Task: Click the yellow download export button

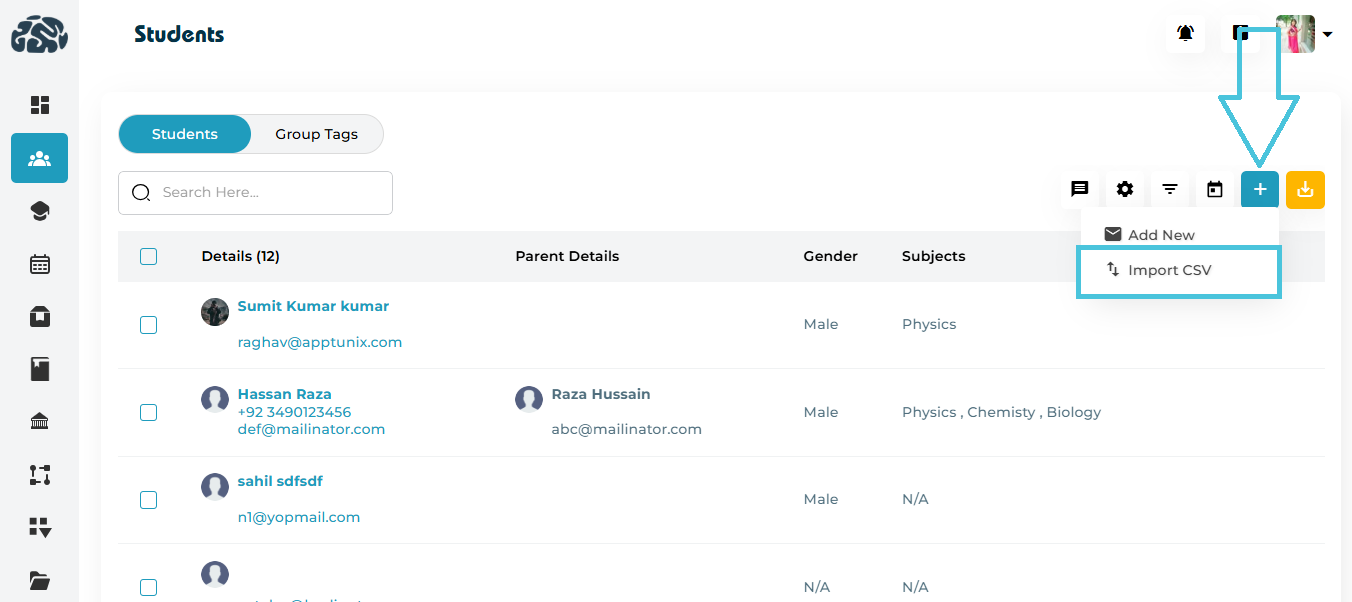Action: coord(1305,189)
